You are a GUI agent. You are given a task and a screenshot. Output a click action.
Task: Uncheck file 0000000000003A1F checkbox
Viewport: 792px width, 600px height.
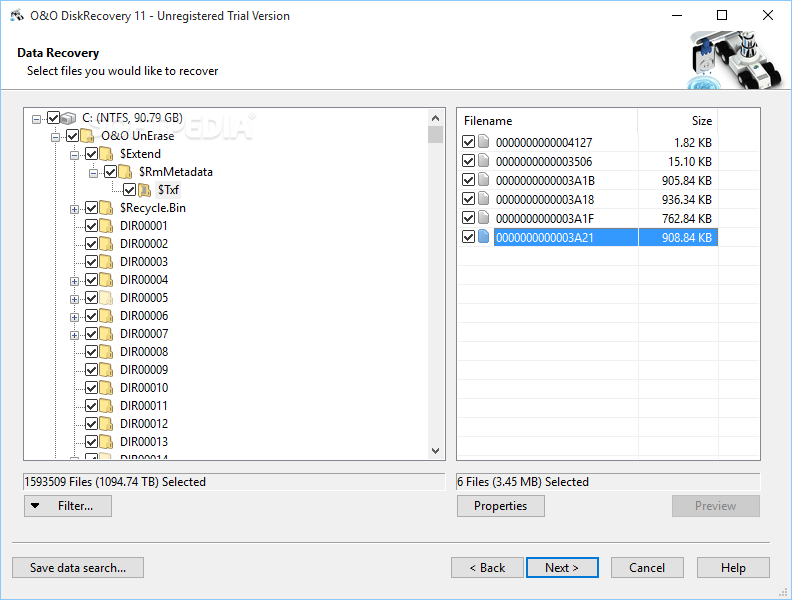click(468, 218)
